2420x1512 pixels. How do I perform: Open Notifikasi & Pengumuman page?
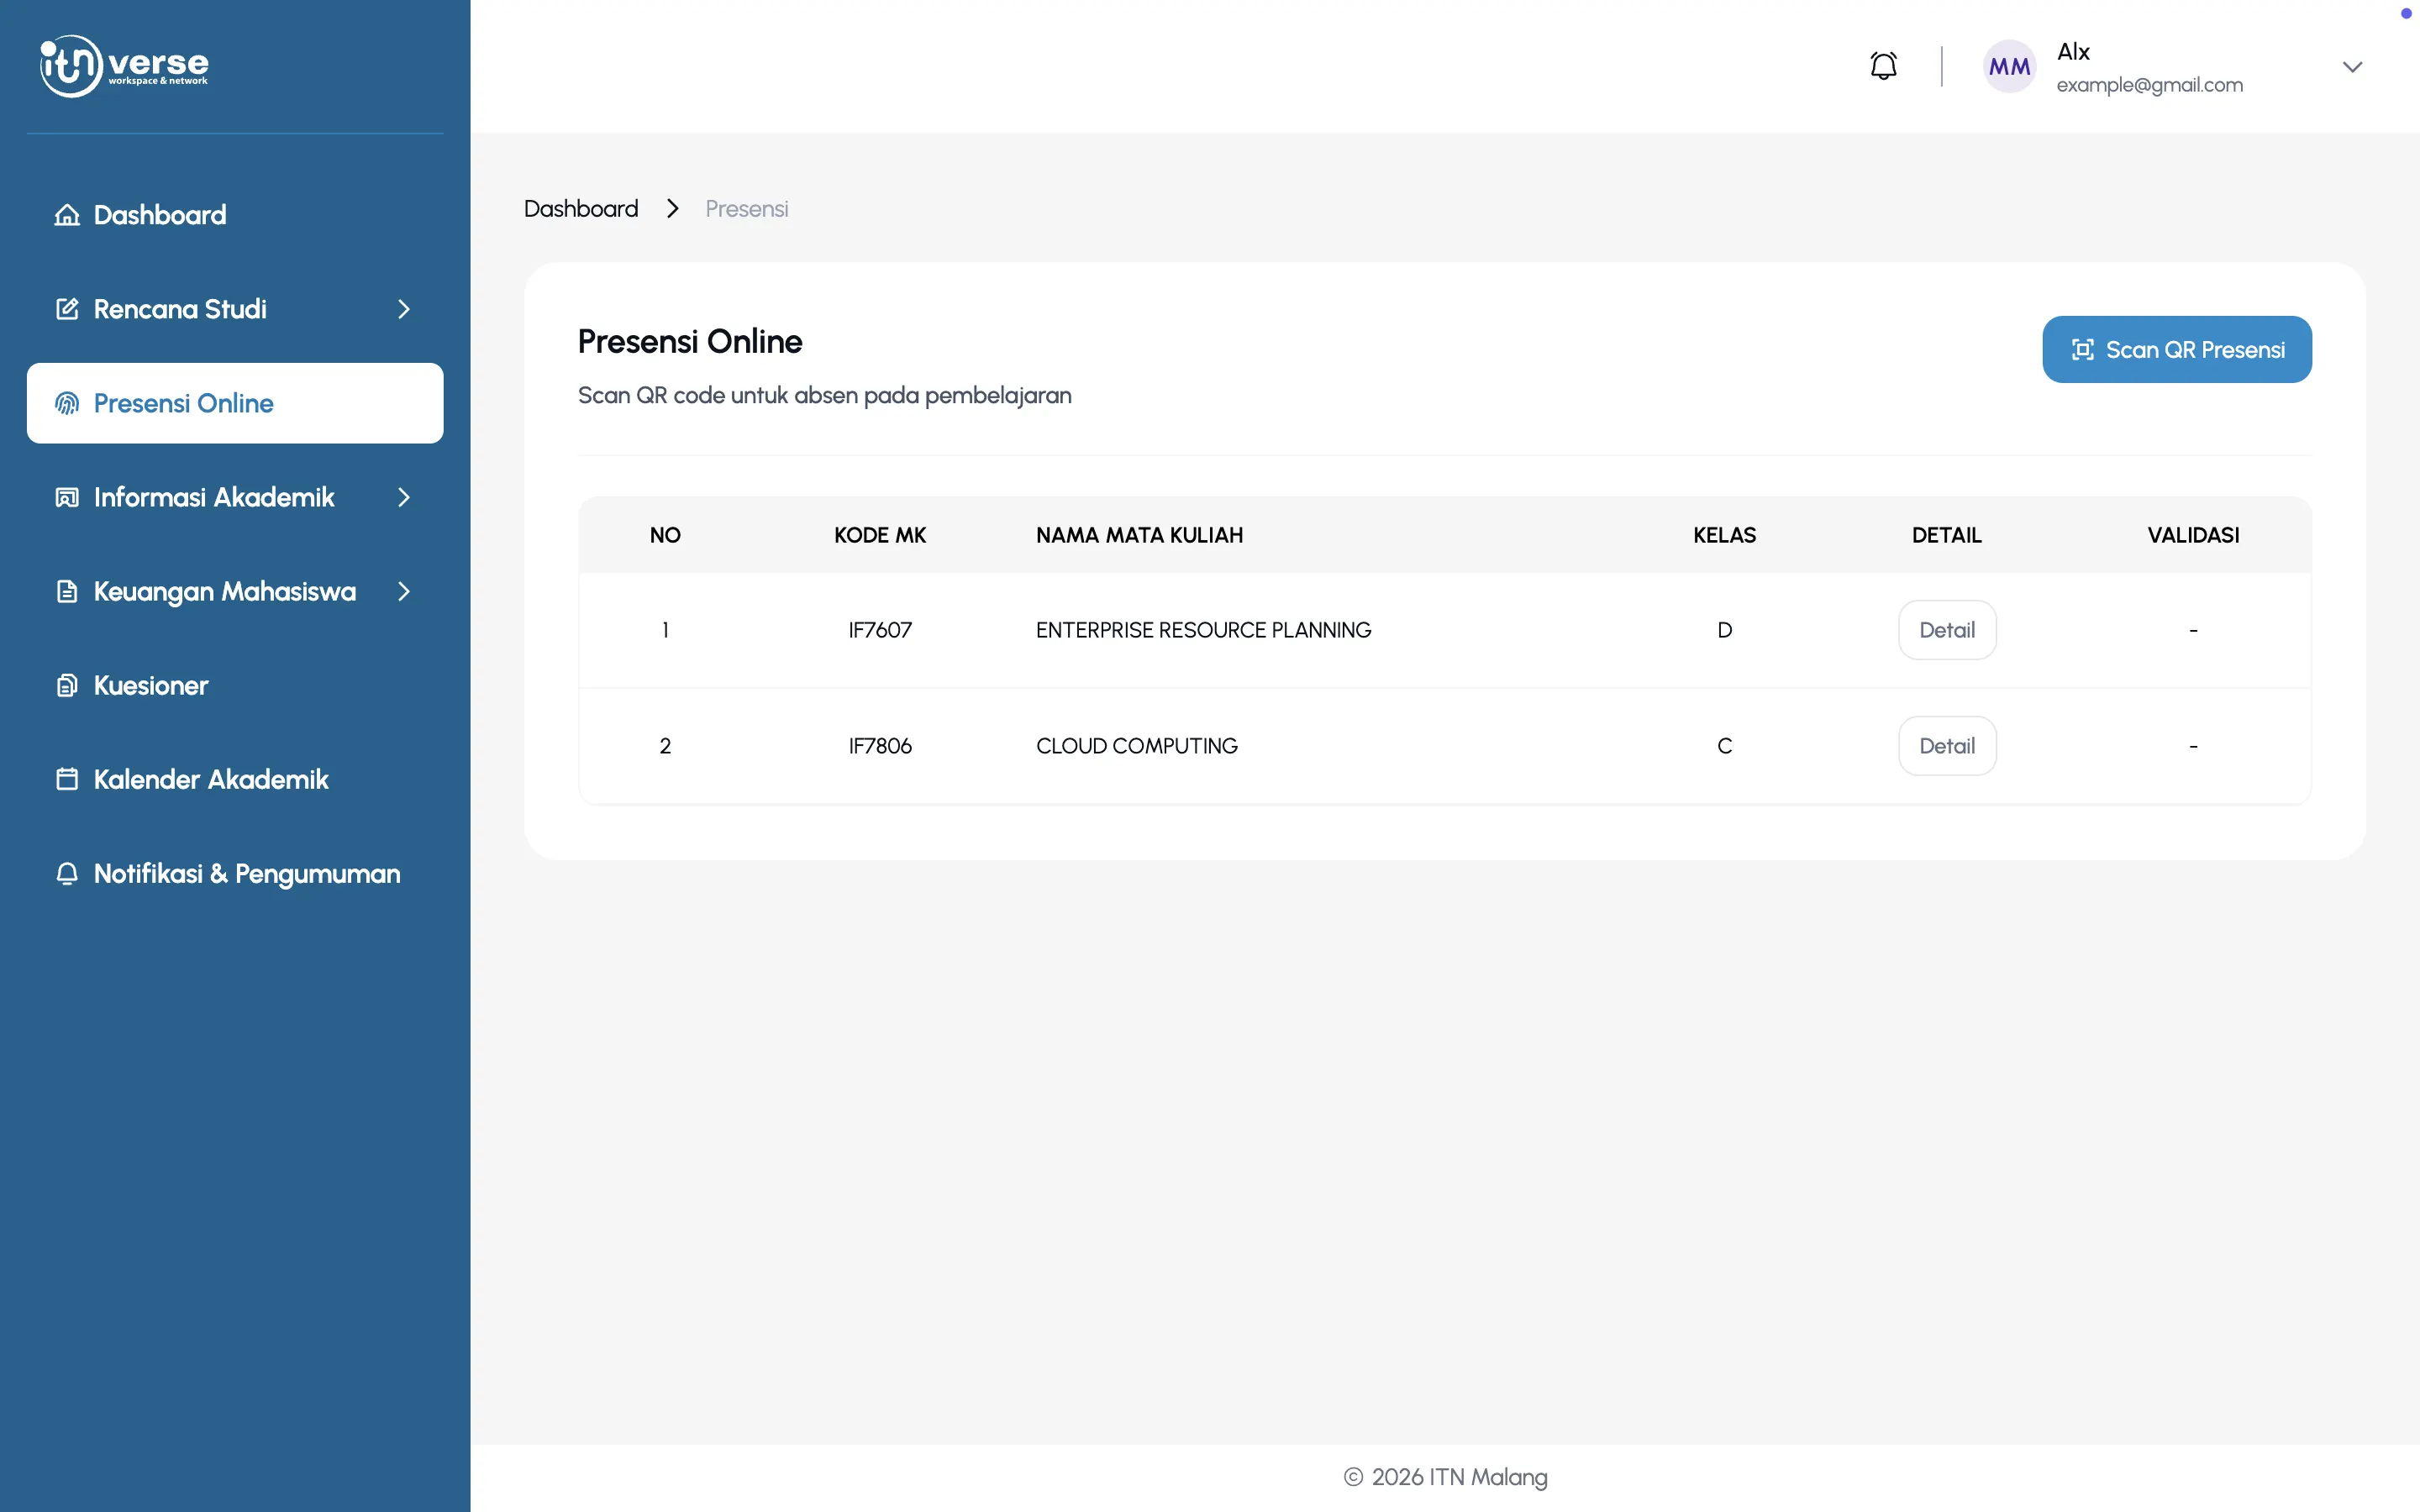[235, 873]
